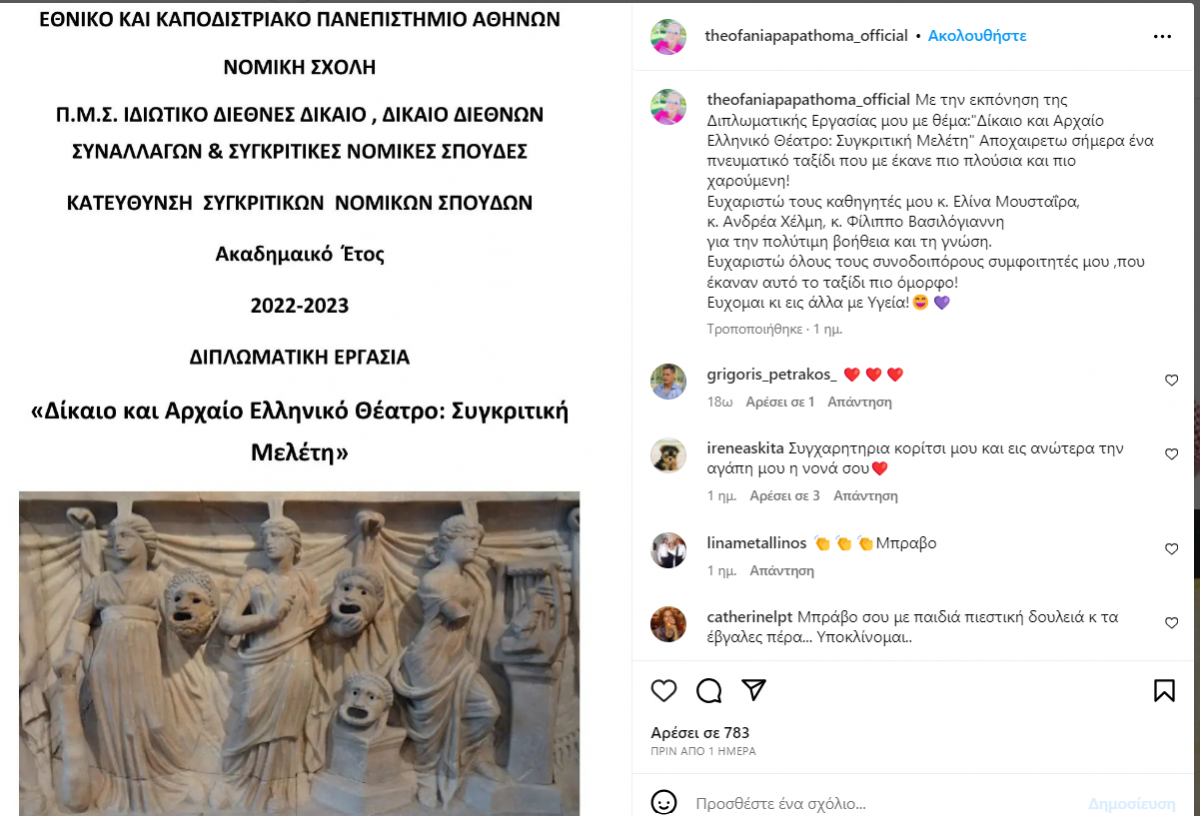Like ireneaskita comment heart
The image size is (1200, 816).
click(x=1171, y=454)
